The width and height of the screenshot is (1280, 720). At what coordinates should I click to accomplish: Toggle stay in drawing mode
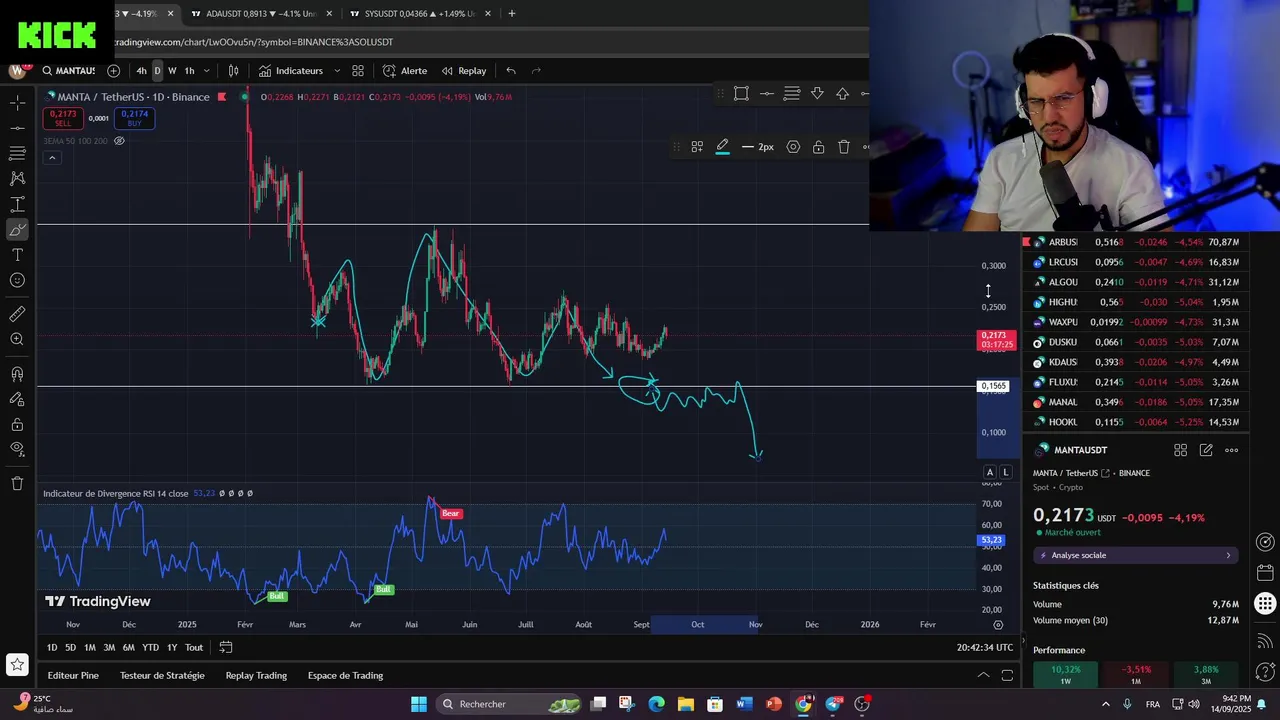[x=17, y=399]
